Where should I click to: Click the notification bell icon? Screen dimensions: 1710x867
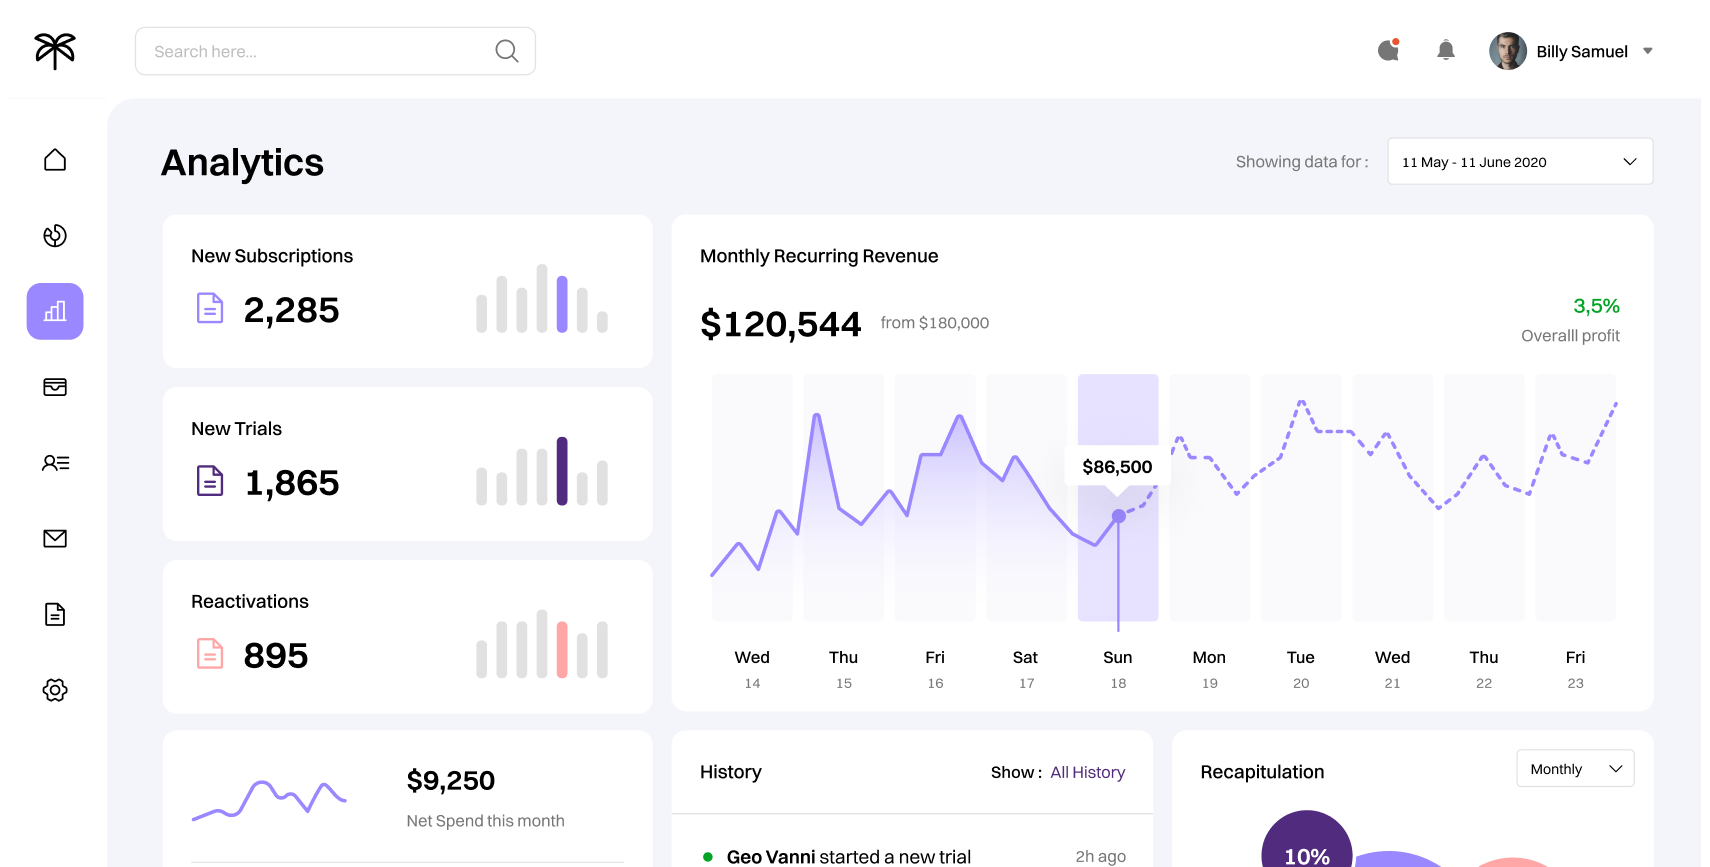tap(1445, 50)
